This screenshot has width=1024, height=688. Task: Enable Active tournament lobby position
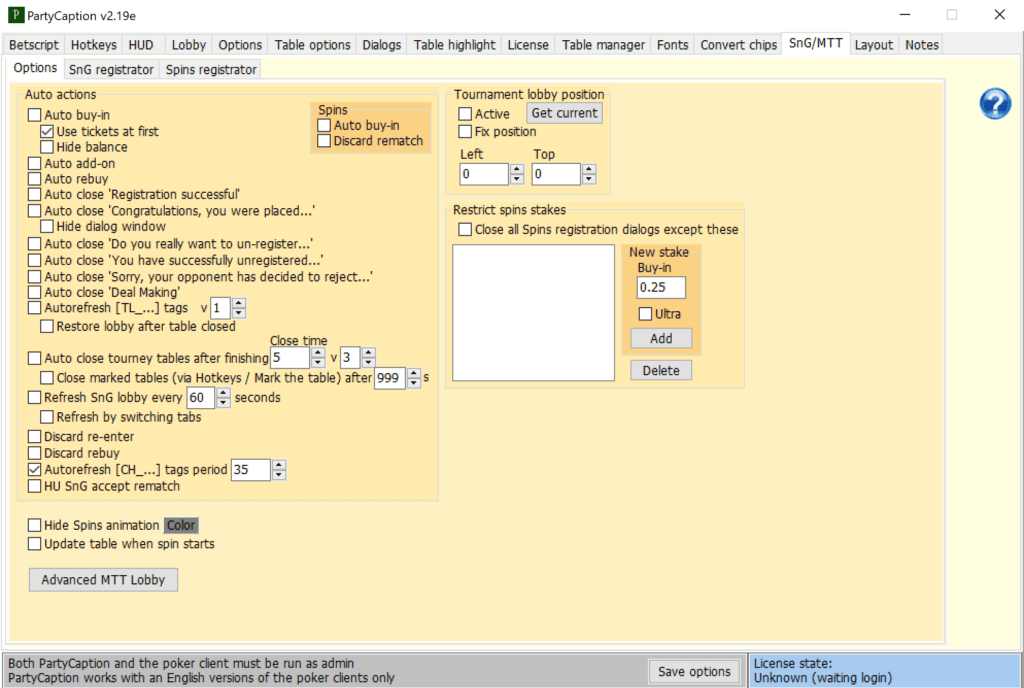tap(465, 114)
